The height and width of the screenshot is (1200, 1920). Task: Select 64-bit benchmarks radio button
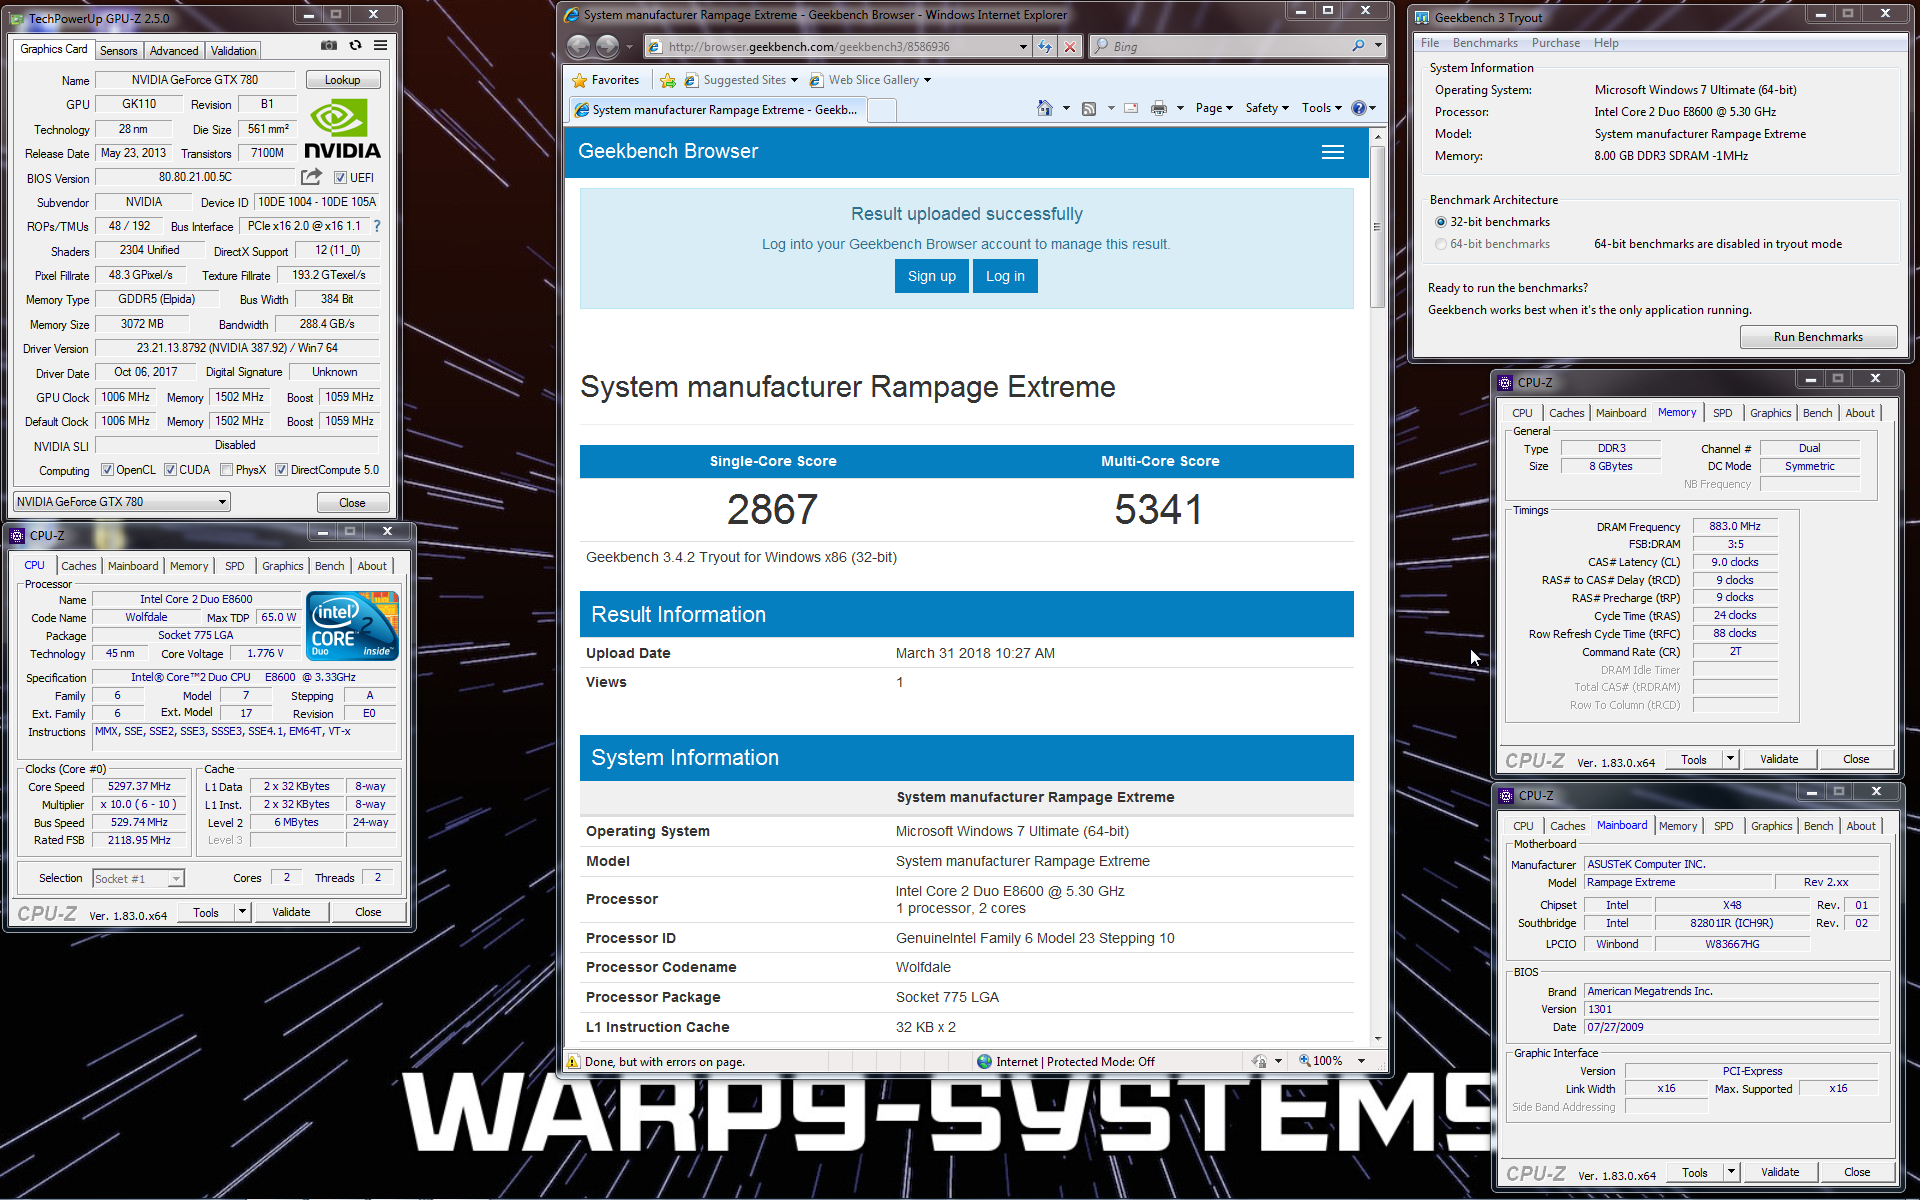coord(1441,244)
